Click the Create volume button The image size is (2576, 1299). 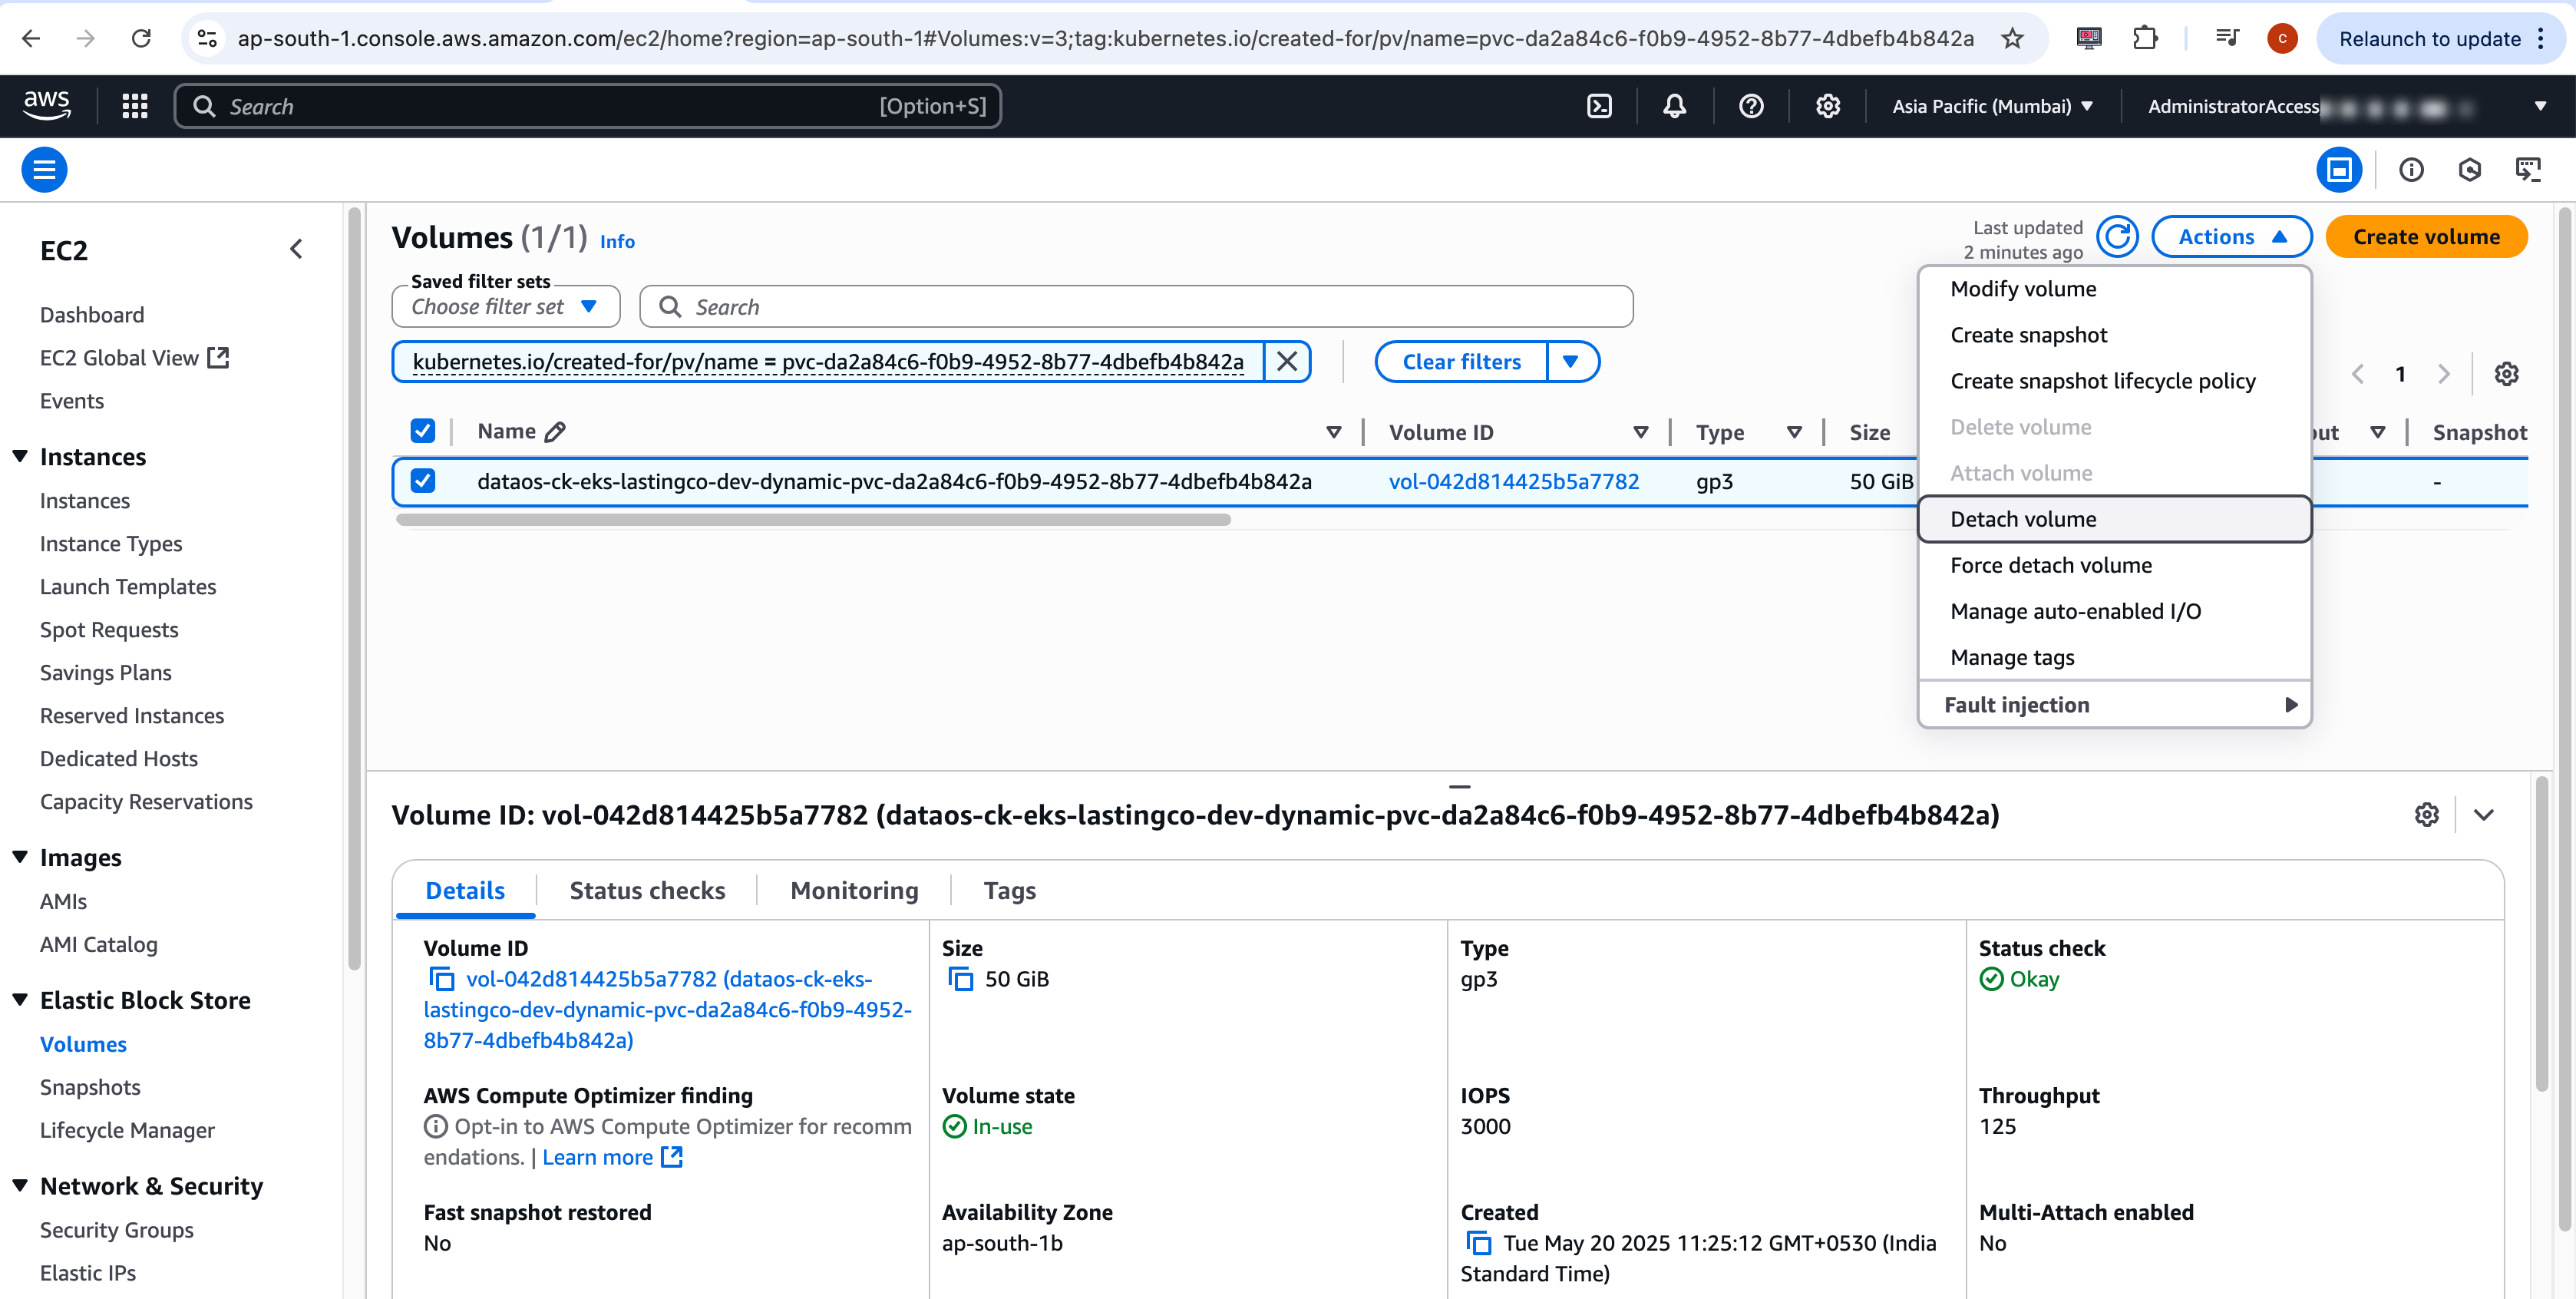point(2426,237)
